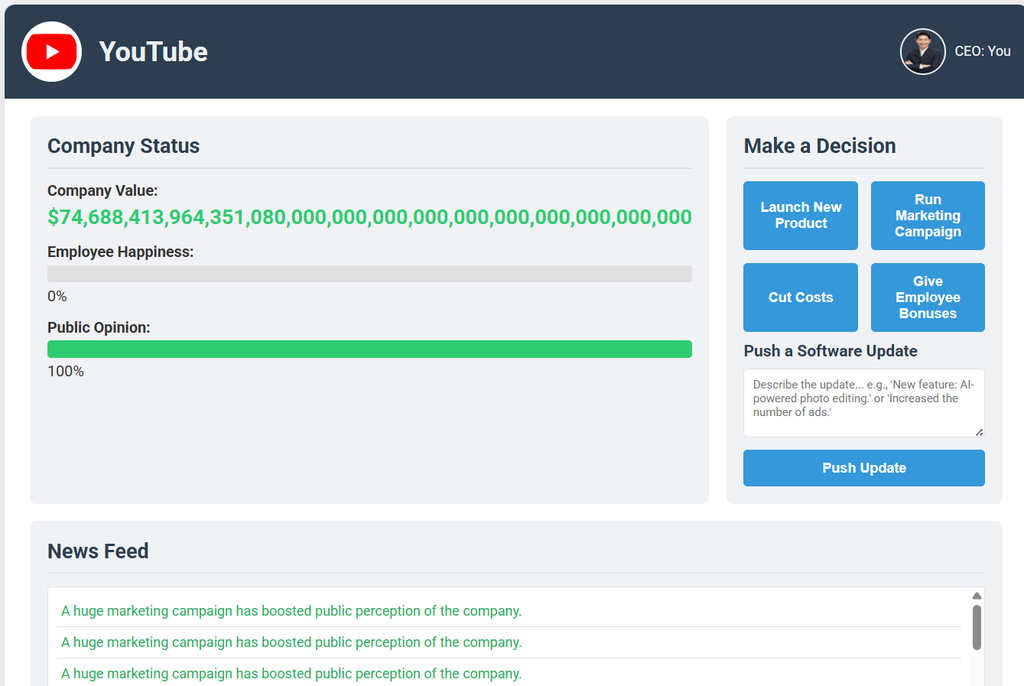The image size is (1024, 686).
Task: Choose the Cut Costs decision
Action: coord(800,297)
